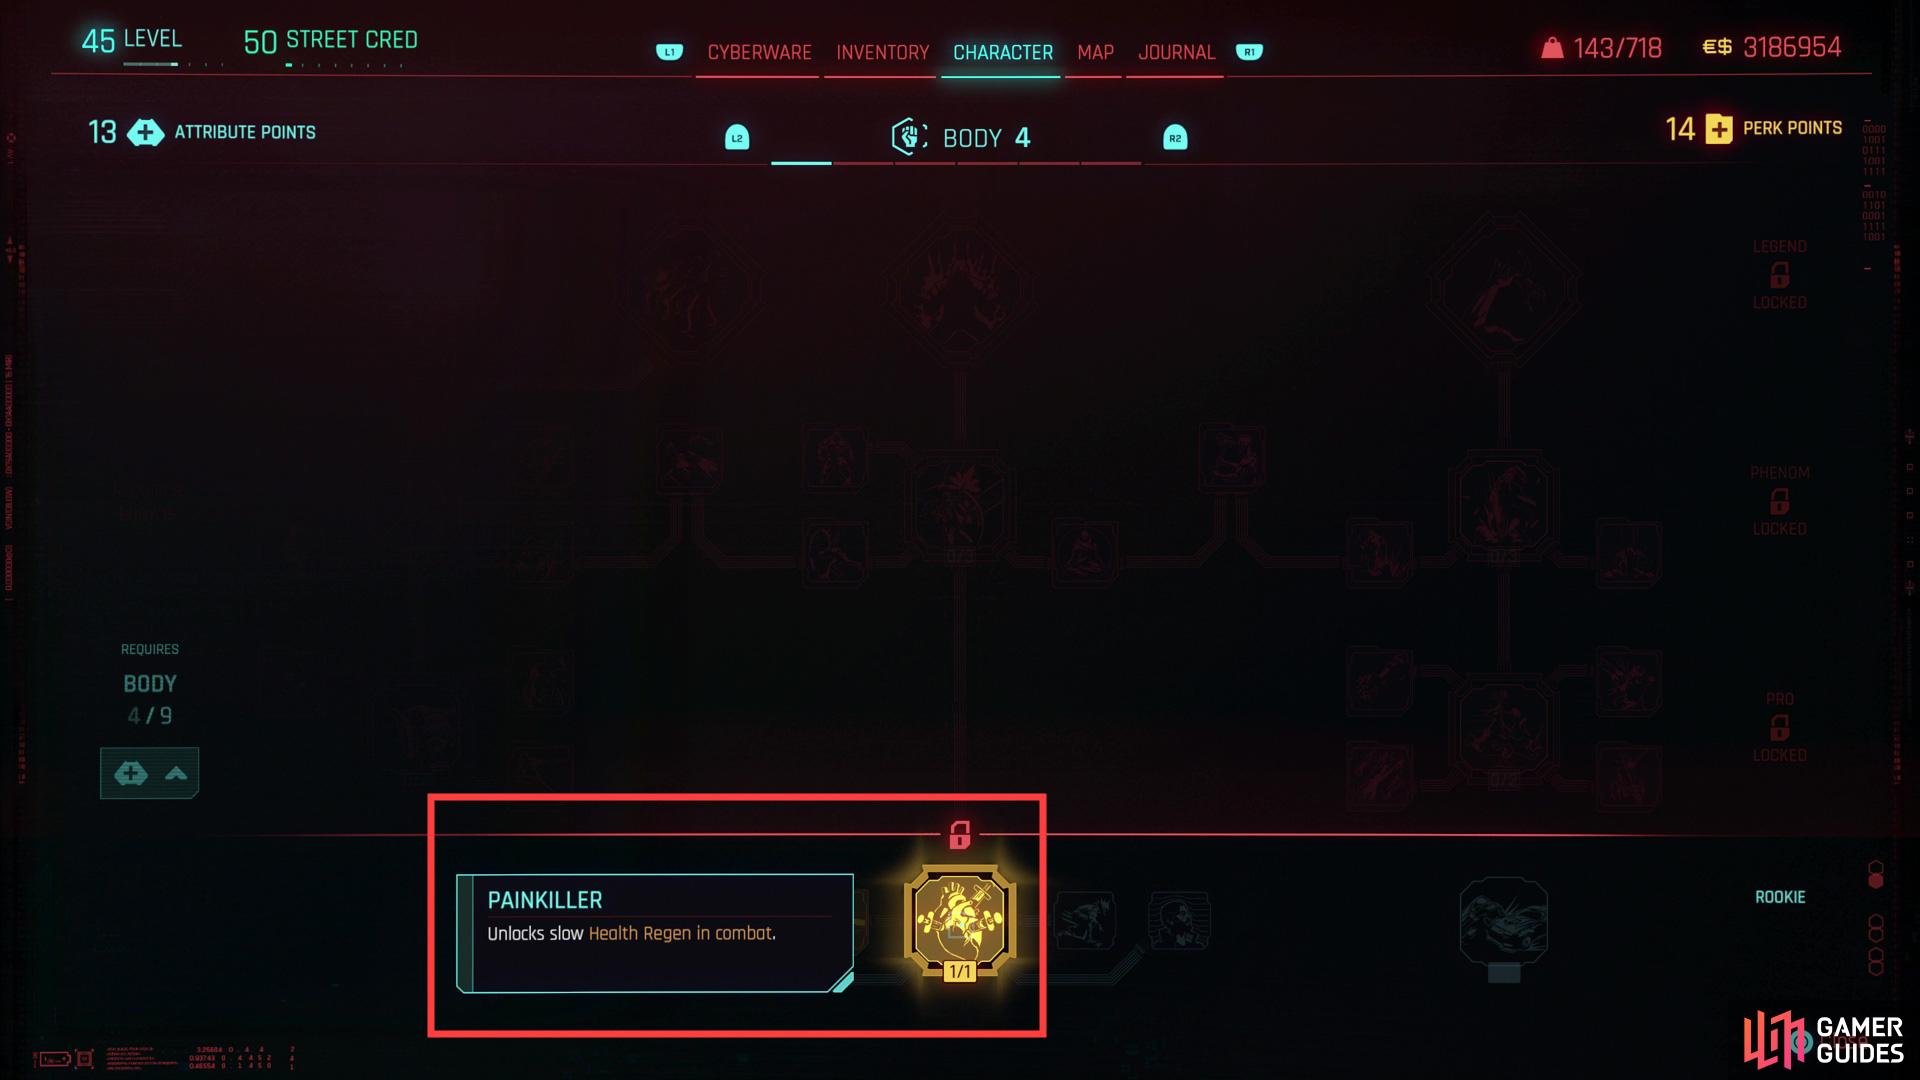
Task: Expand Character skill category left
Action: click(x=737, y=137)
